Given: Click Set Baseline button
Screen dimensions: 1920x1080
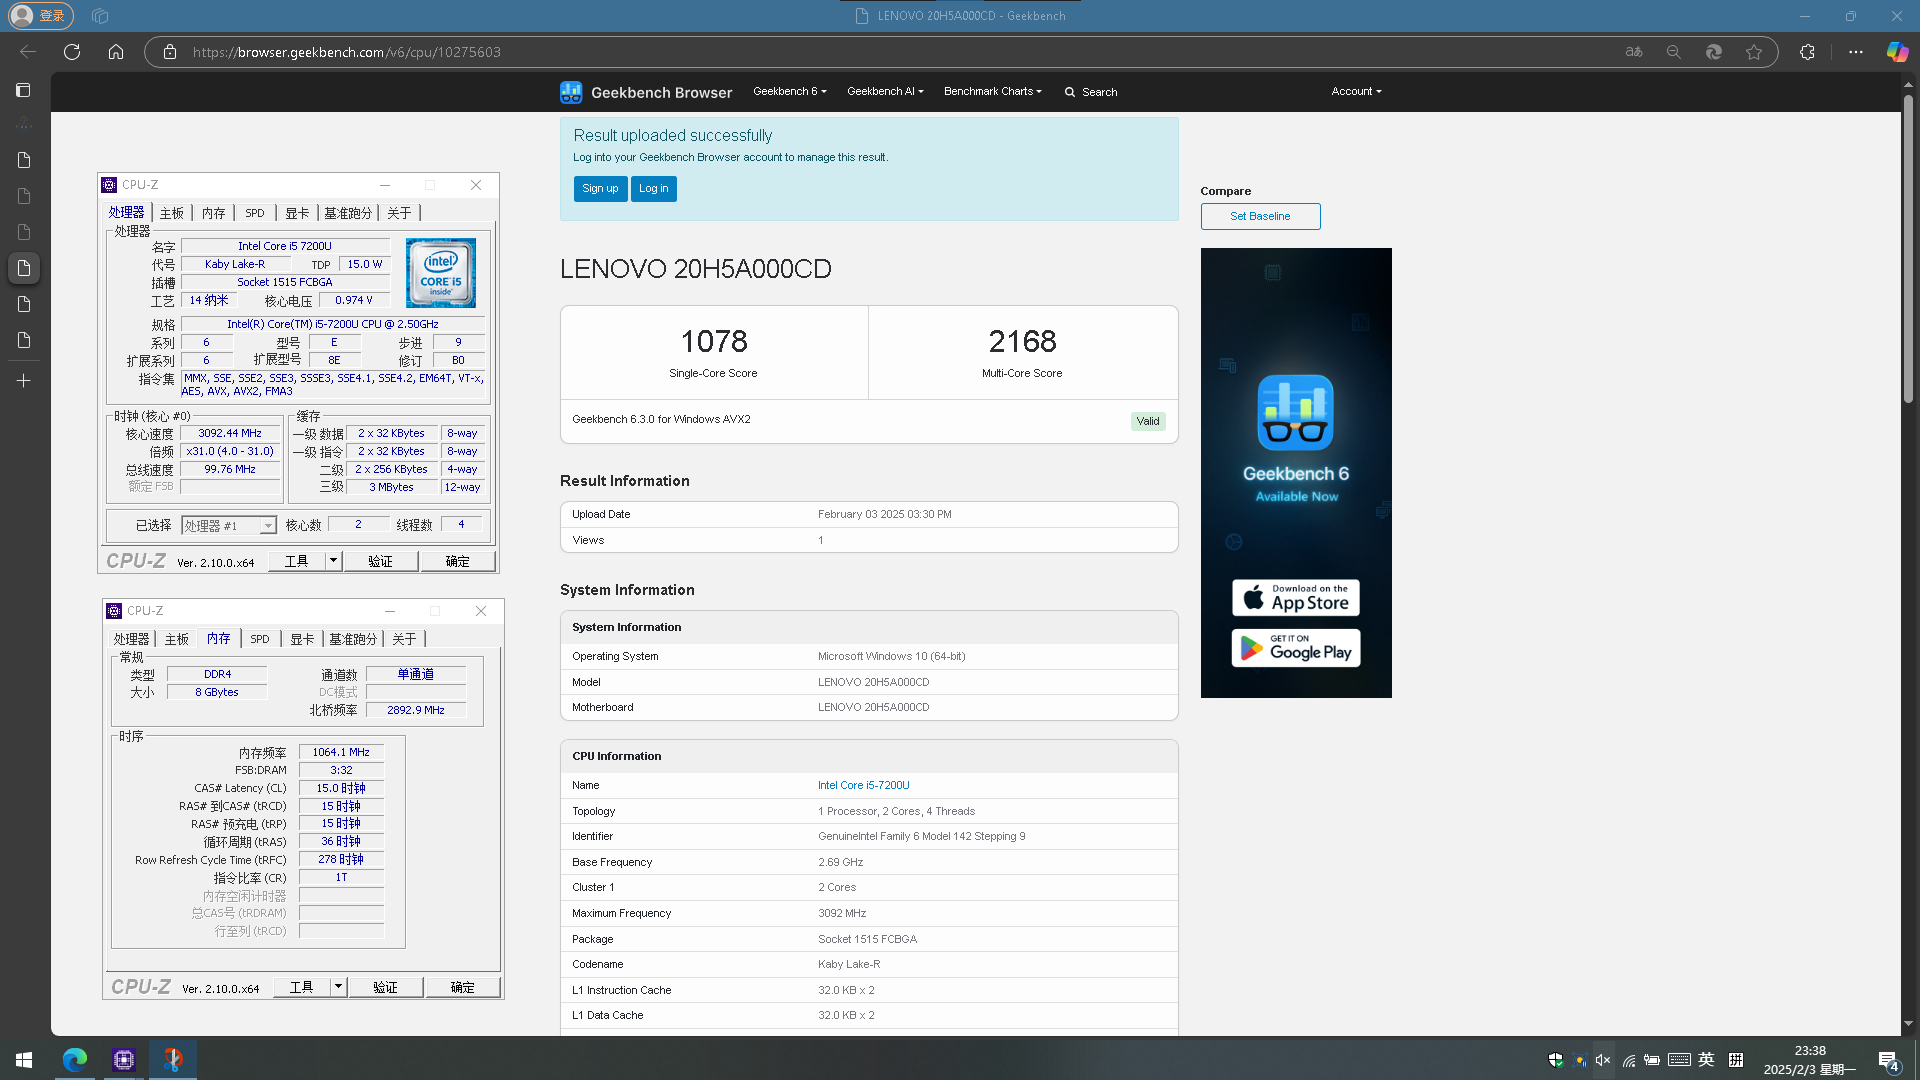Looking at the screenshot, I should (x=1260, y=216).
